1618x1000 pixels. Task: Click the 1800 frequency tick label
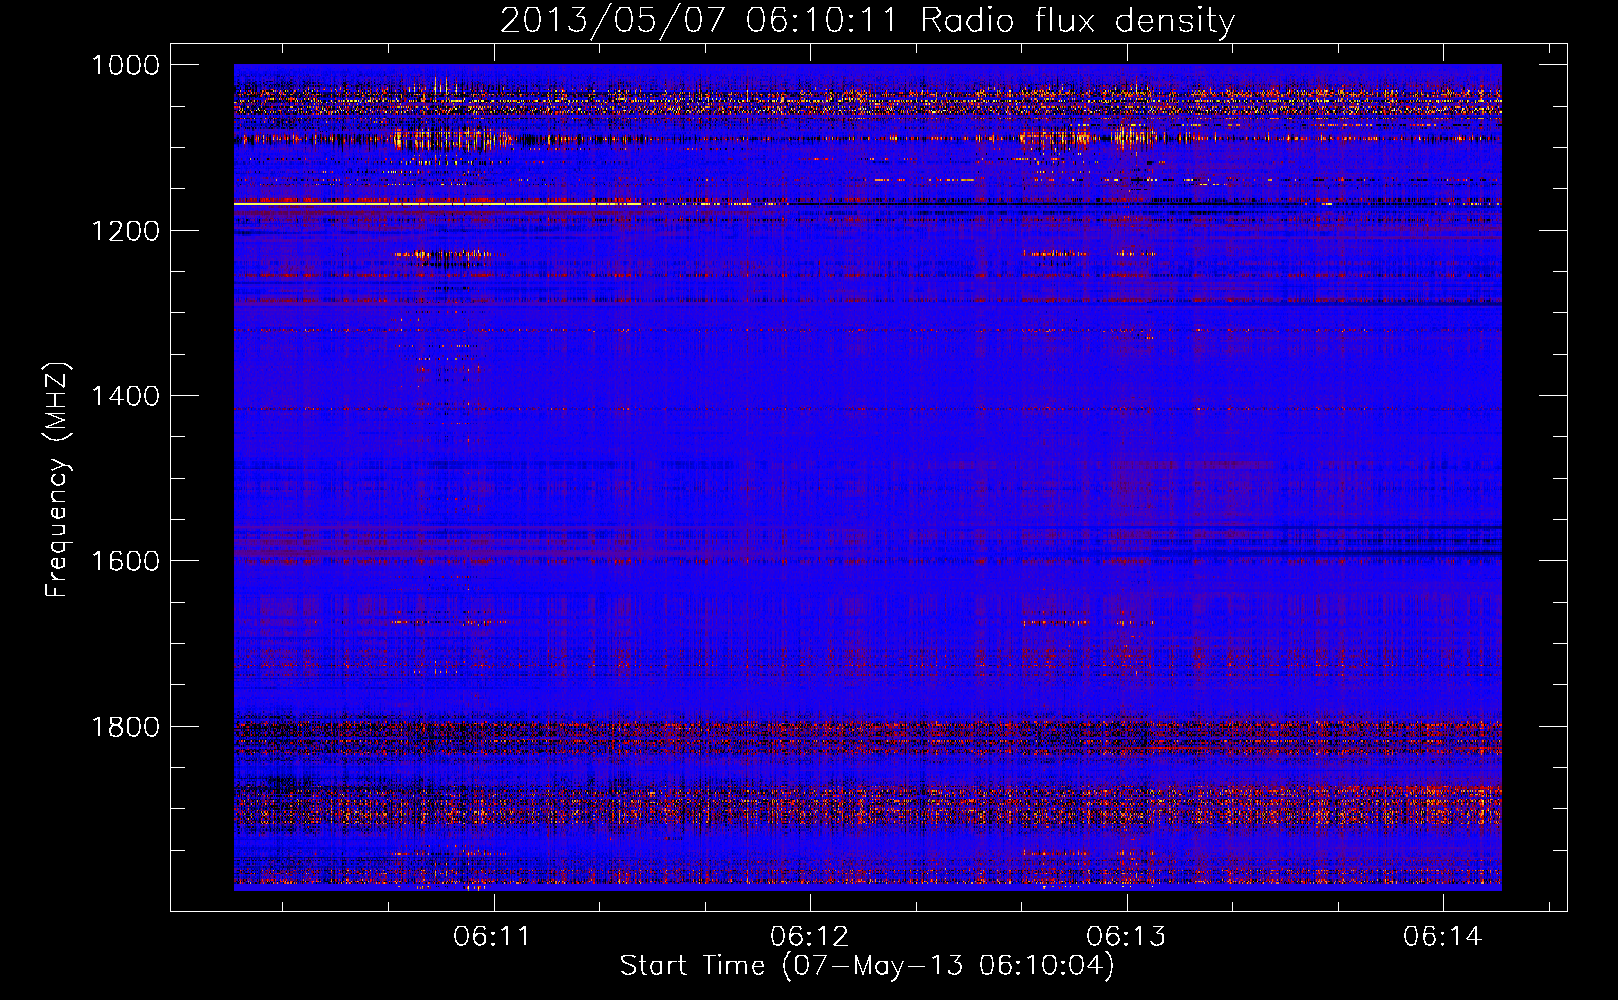(x=125, y=727)
